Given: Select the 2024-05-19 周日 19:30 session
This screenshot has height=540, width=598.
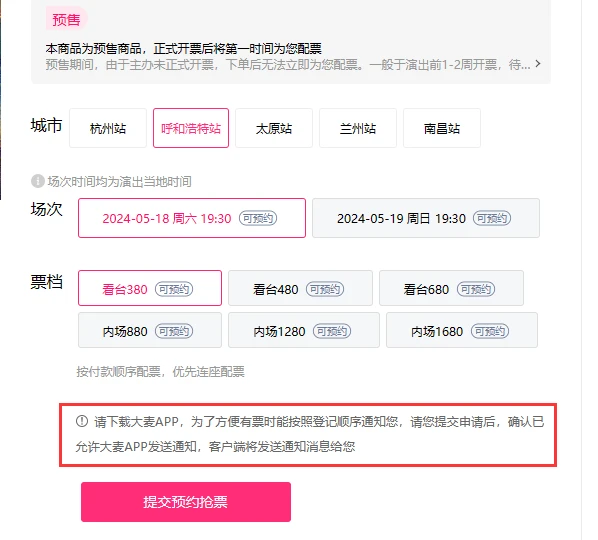Looking at the screenshot, I should (426, 218).
